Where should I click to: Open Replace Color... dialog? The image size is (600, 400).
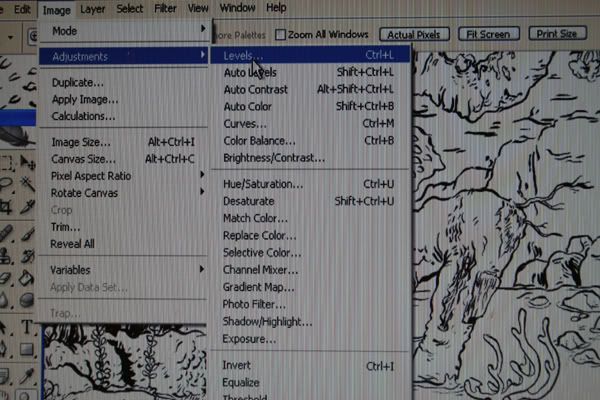pyautogui.click(x=310, y=236)
